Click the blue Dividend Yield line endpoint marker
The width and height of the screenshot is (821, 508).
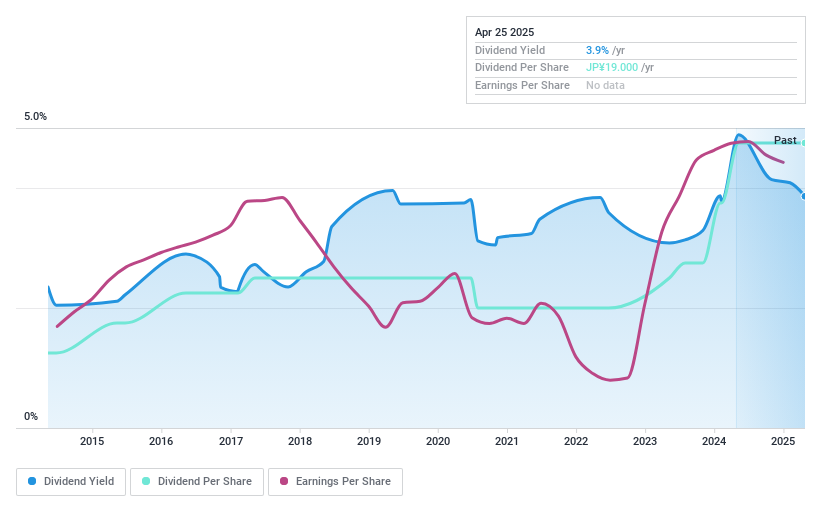tap(804, 196)
